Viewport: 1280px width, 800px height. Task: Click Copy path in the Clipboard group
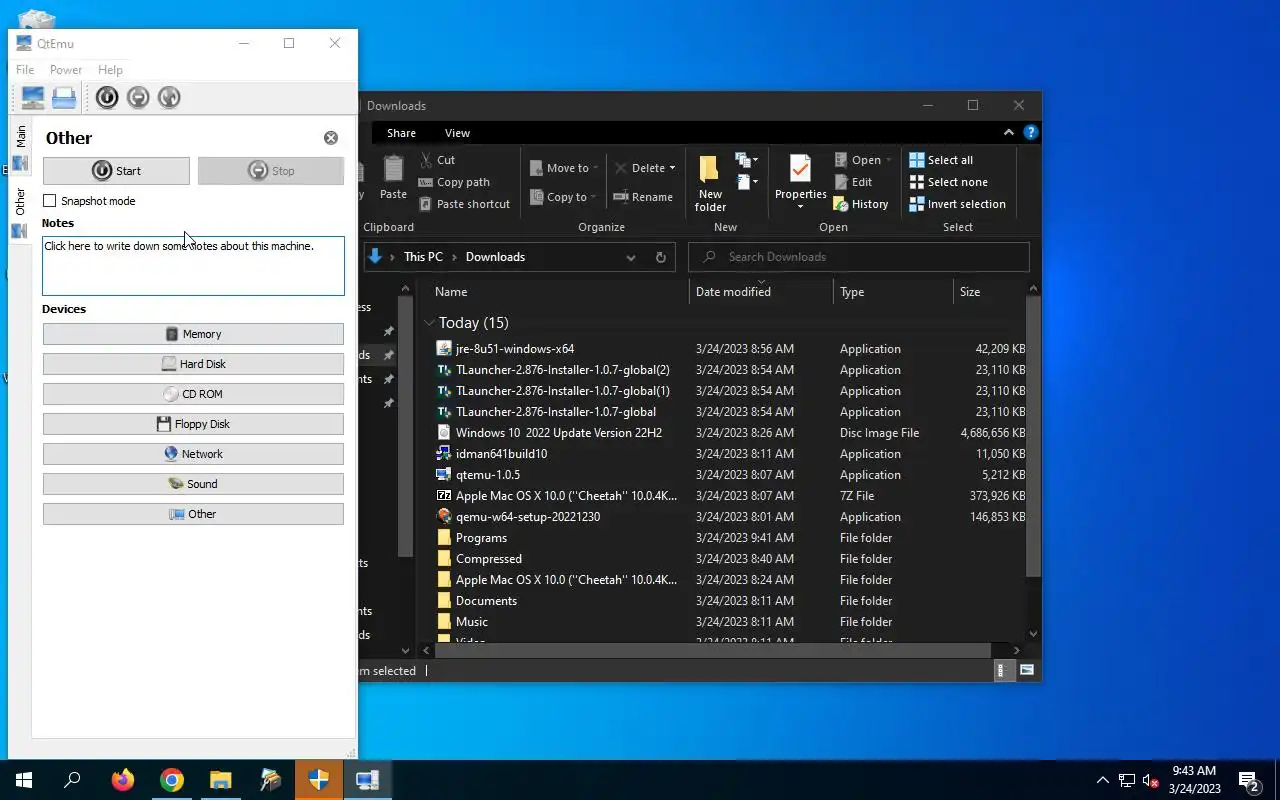[454, 182]
